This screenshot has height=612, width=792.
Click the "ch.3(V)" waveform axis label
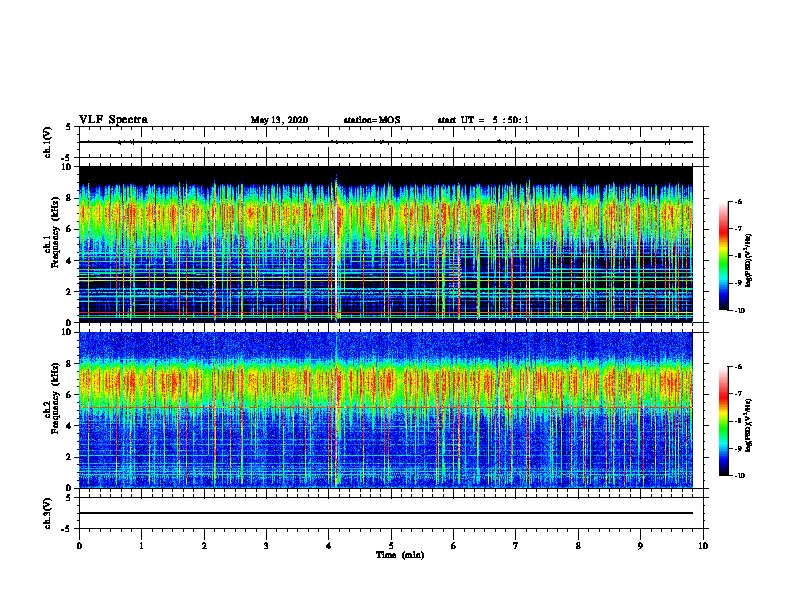(x=48, y=513)
